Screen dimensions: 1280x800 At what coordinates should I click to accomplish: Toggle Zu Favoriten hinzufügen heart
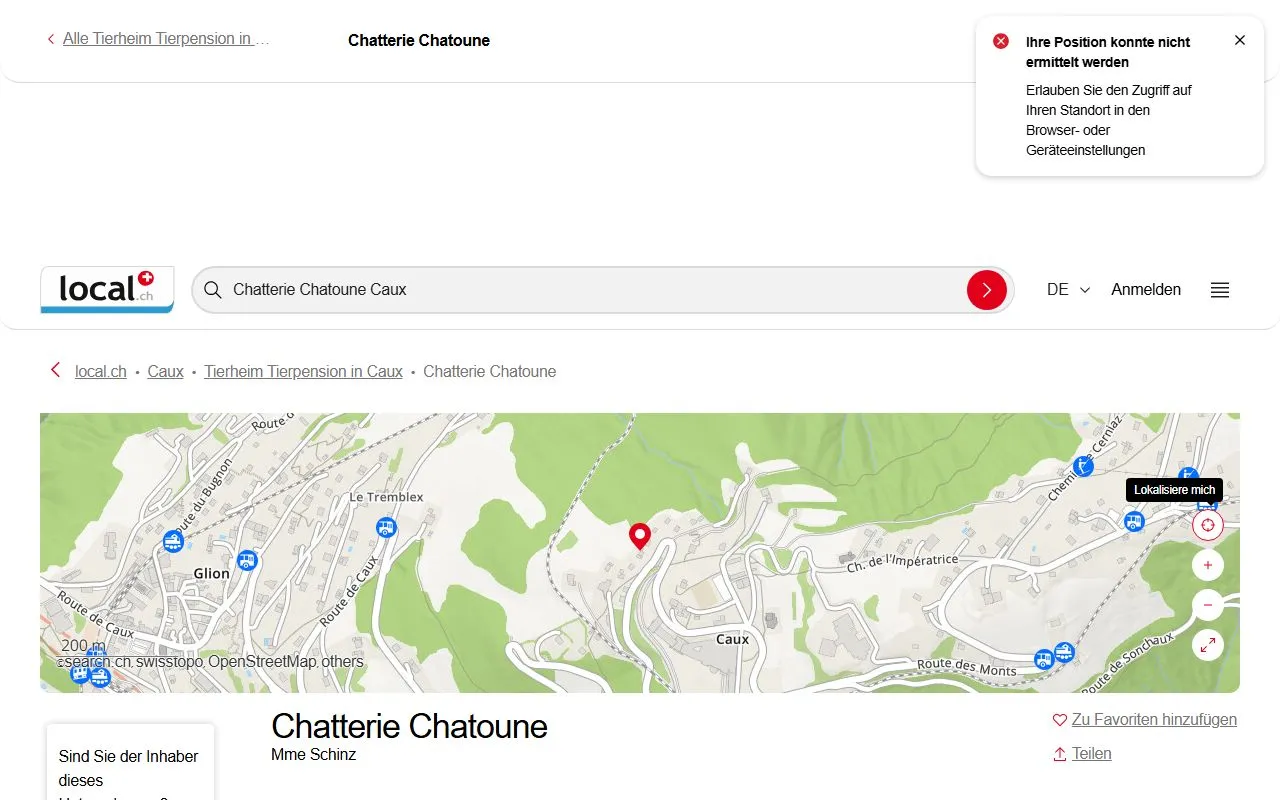1059,719
